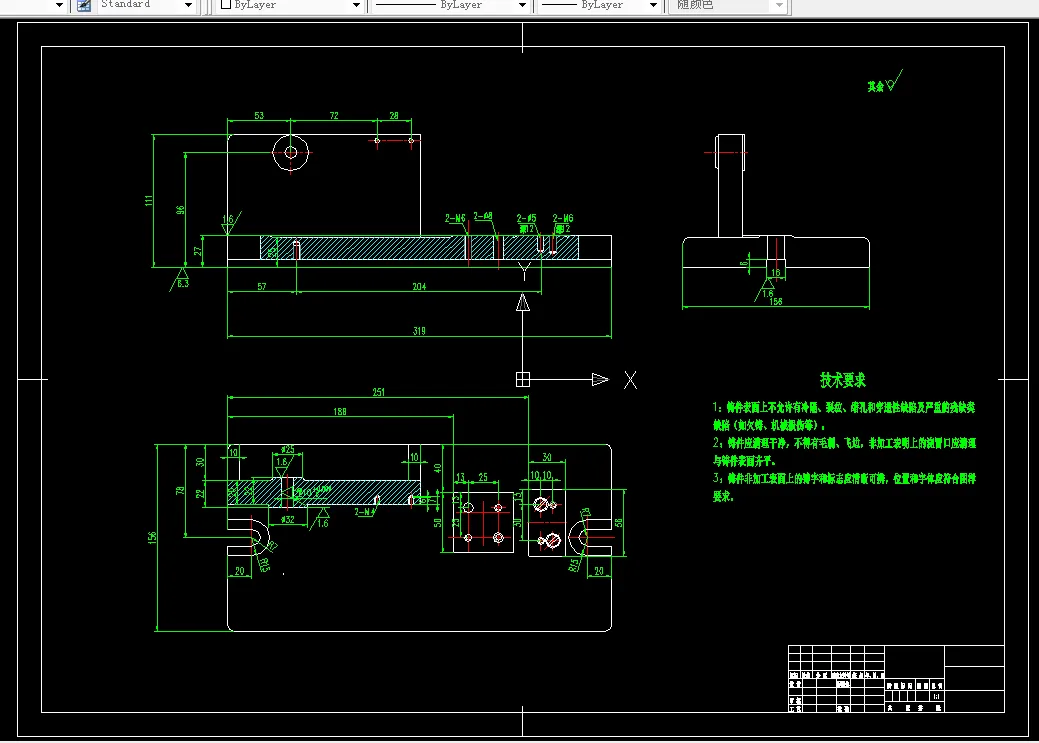Viewport: 1039px width, 743px height.
Task: Click the X axis label of the UCS
Action: [x=630, y=380]
